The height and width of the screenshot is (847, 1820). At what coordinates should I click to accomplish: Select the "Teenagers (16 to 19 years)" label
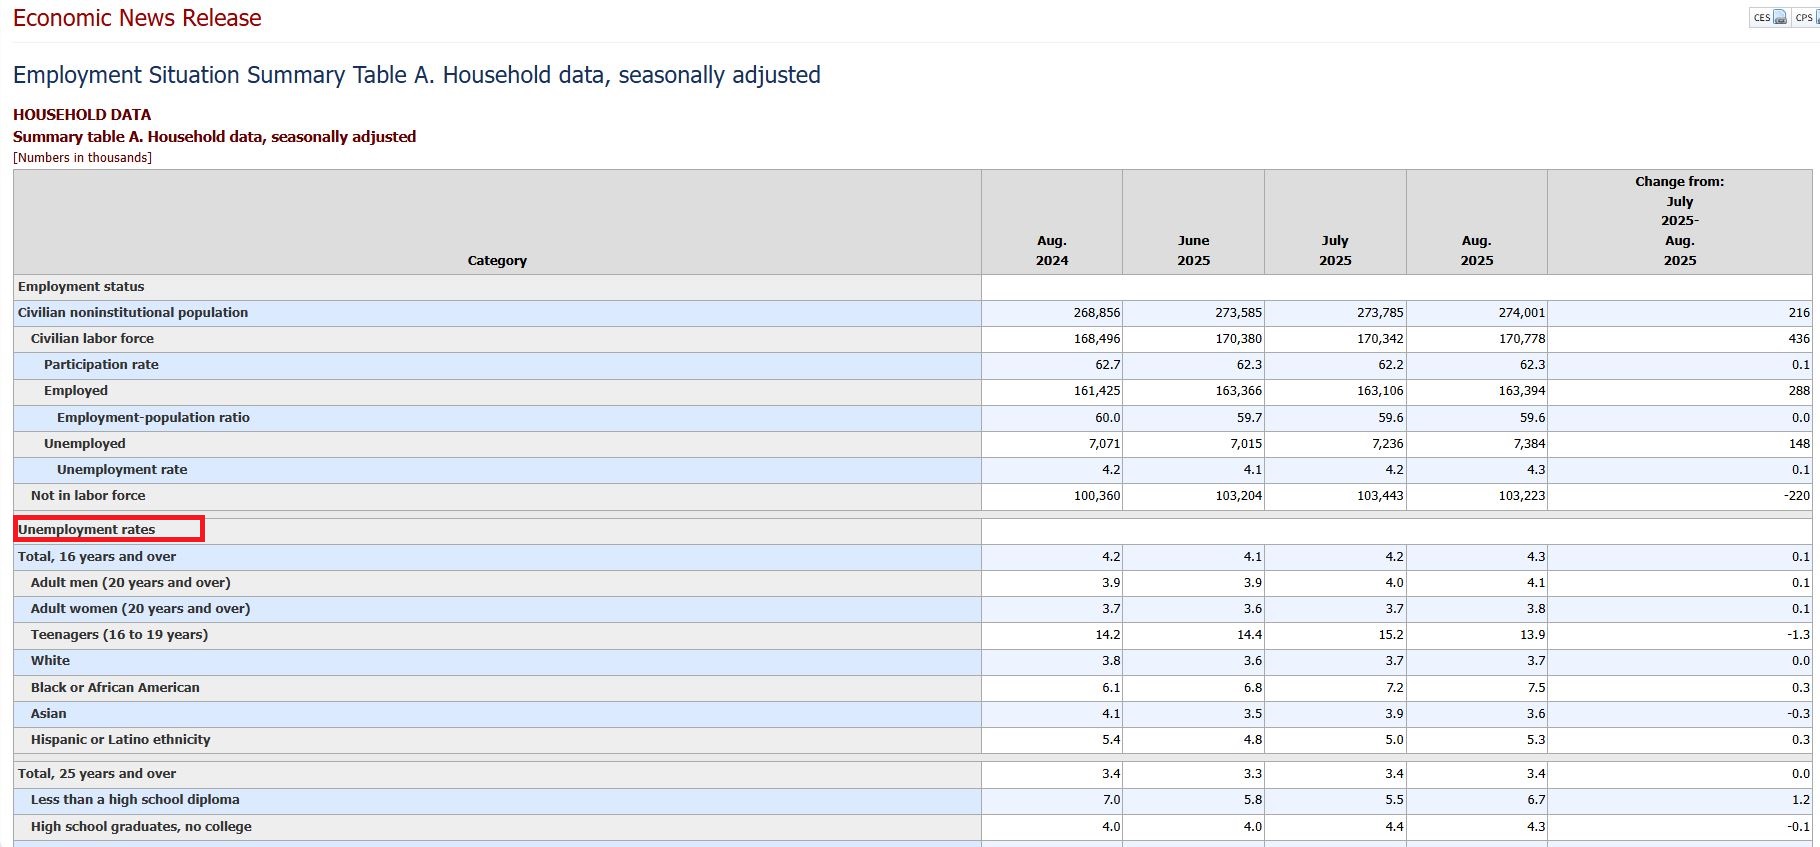pyautogui.click(x=120, y=635)
